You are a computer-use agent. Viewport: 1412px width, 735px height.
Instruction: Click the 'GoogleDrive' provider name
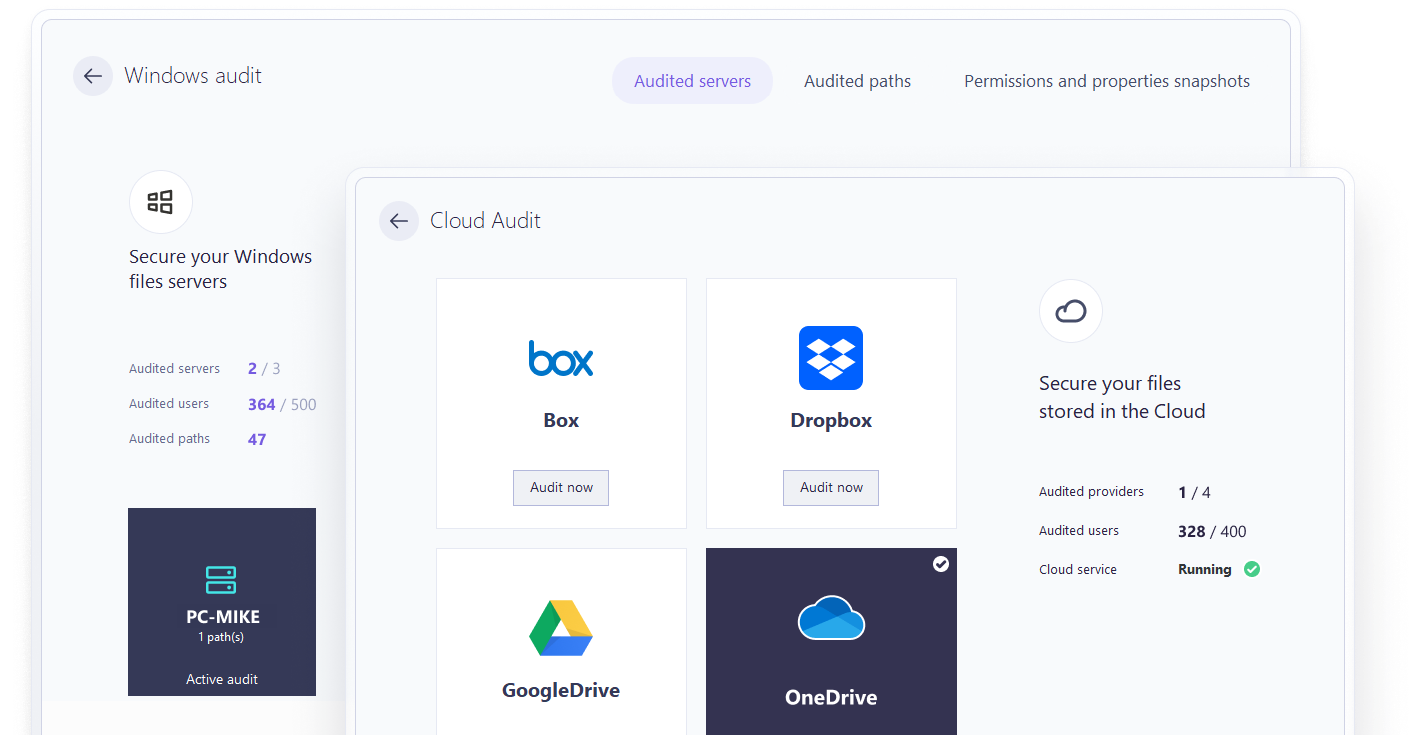coord(561,690)
